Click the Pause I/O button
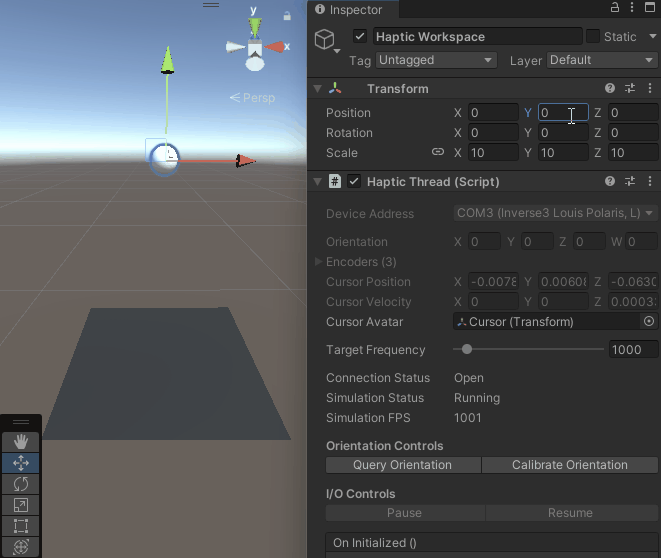The width and height of the screenshot is (661, 558). [405, 513]
